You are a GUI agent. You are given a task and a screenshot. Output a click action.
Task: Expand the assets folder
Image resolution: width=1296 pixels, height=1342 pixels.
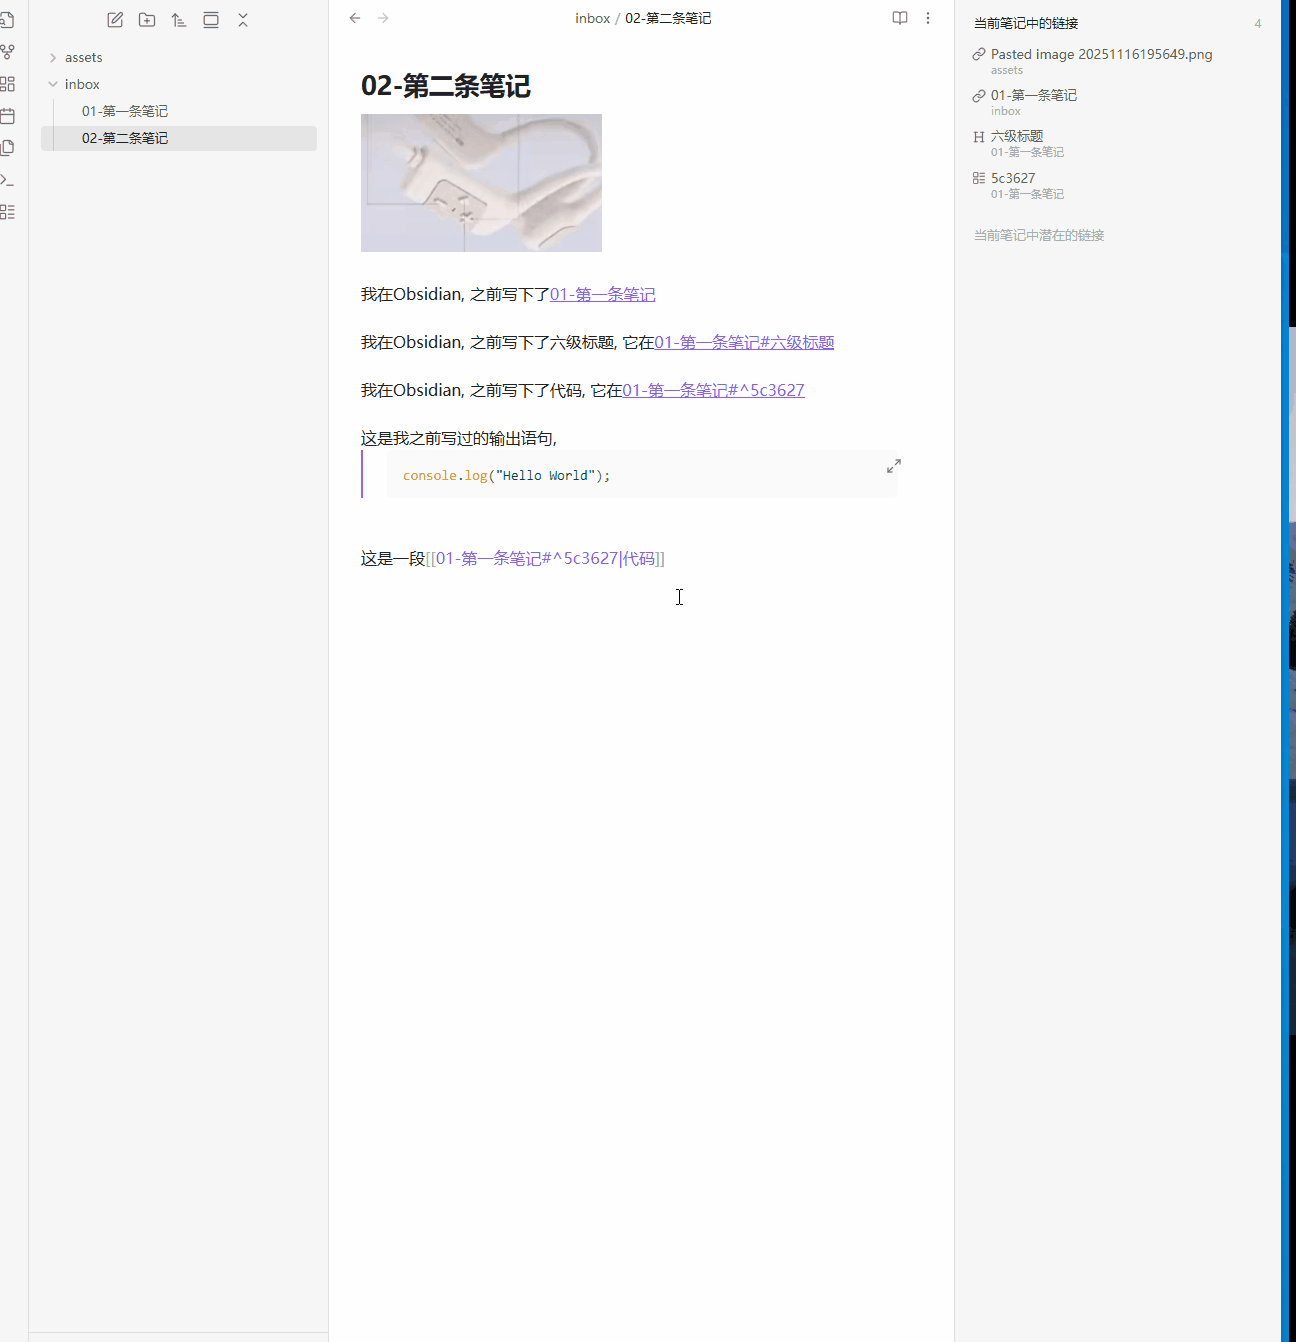[x=83, y=58]
